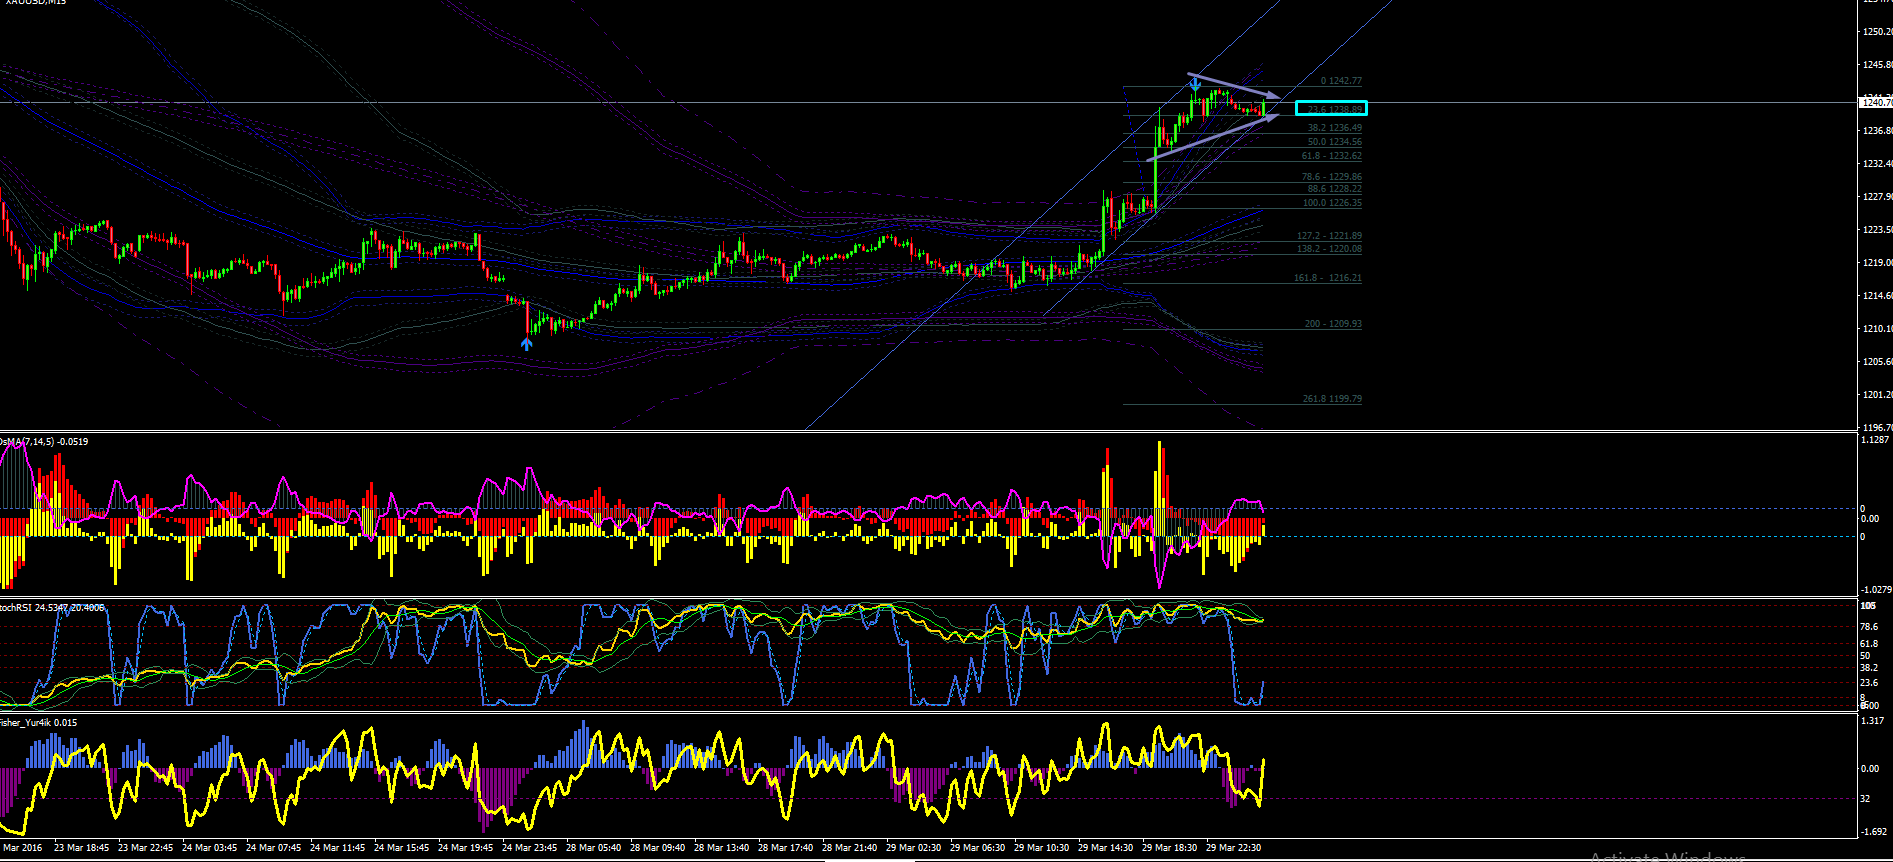1893x862 pixels.
Task: Click the 261.8 1199.79 Fibonacci label
Action: pyautogui.click(x=1332, y=399)
